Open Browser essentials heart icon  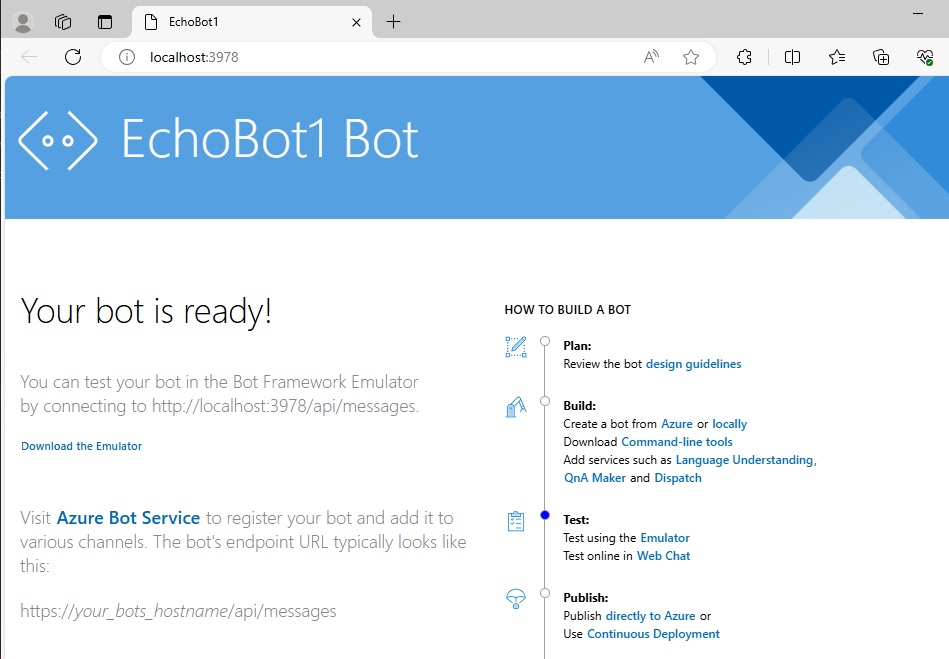925,57
